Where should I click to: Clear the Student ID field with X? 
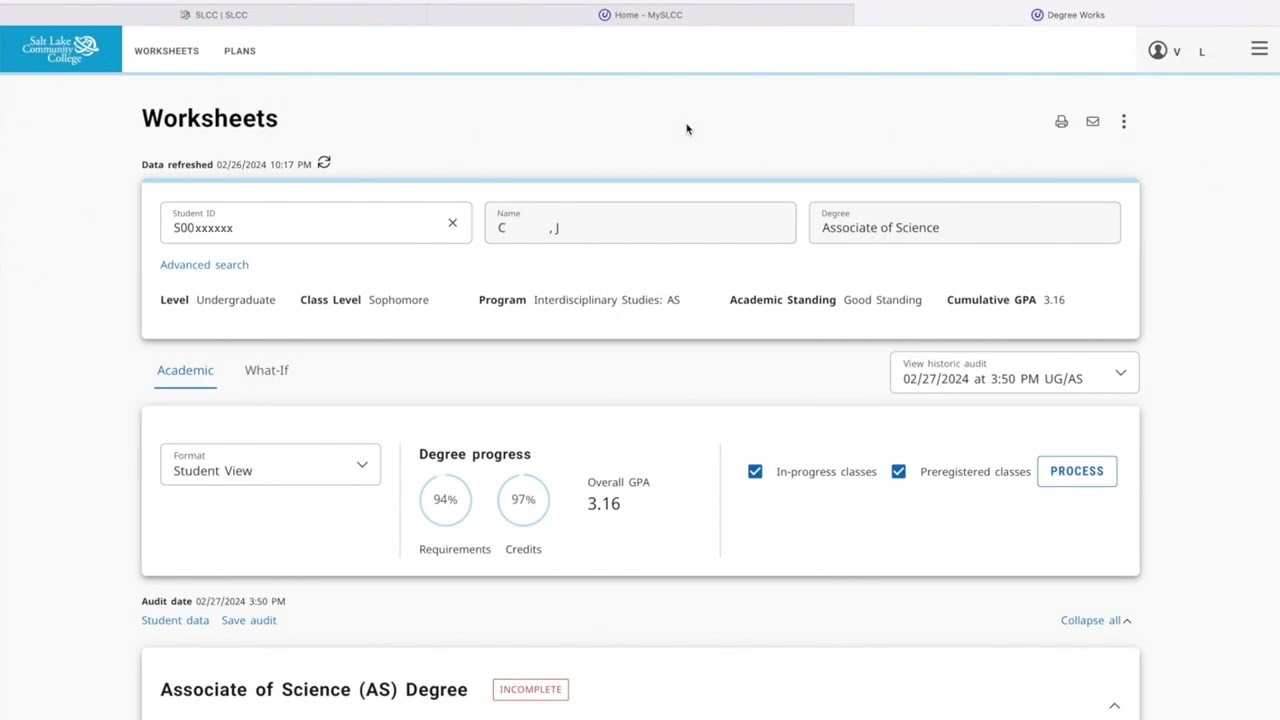pyautogui.click(x=452, y=223)
